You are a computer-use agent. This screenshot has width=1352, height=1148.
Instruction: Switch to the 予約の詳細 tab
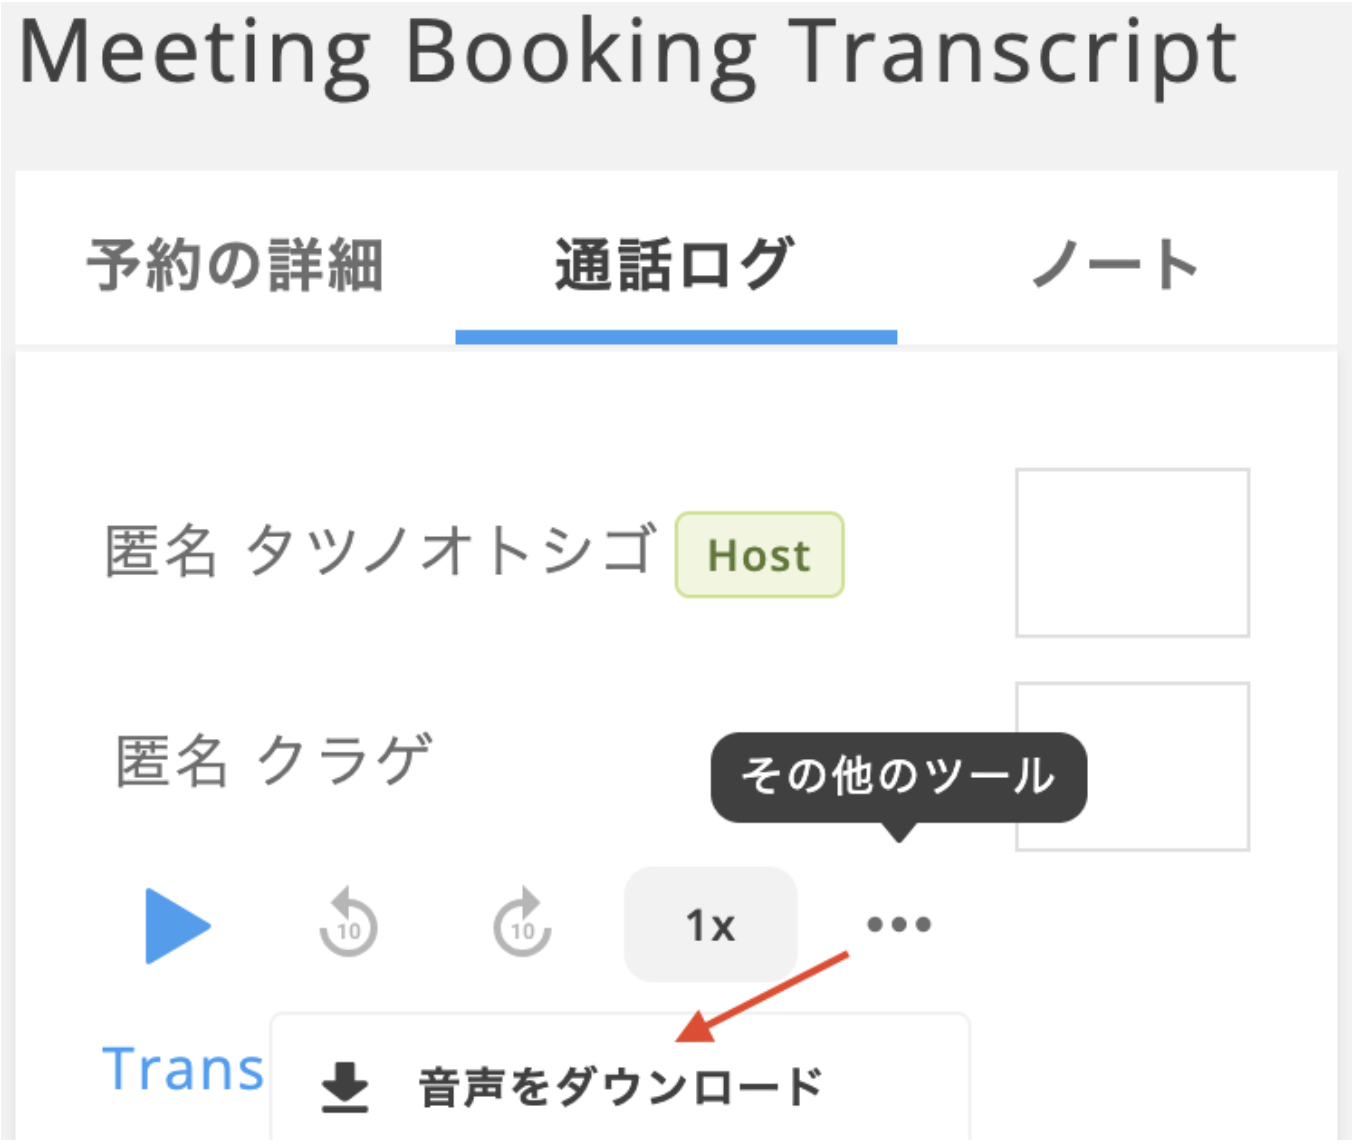(235, 266)
